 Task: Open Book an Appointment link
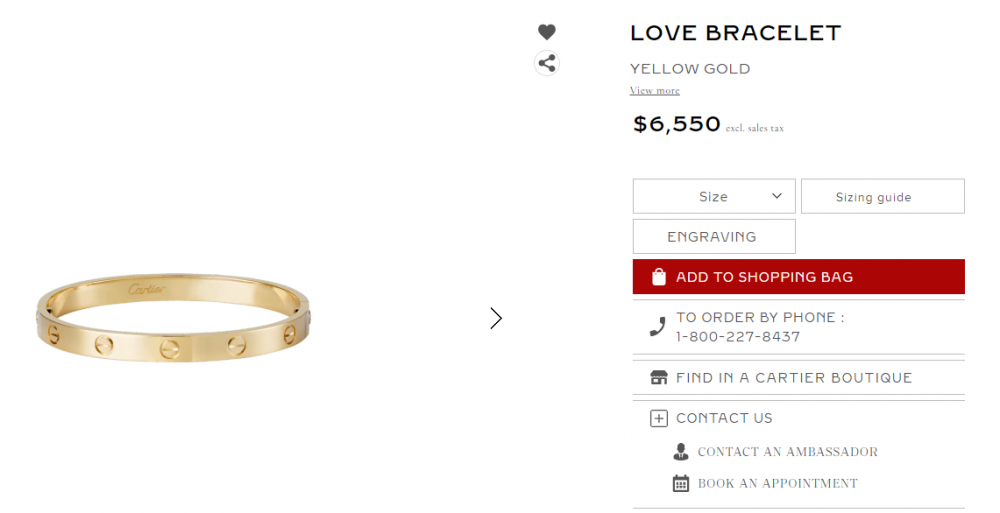tap(777, 484)
